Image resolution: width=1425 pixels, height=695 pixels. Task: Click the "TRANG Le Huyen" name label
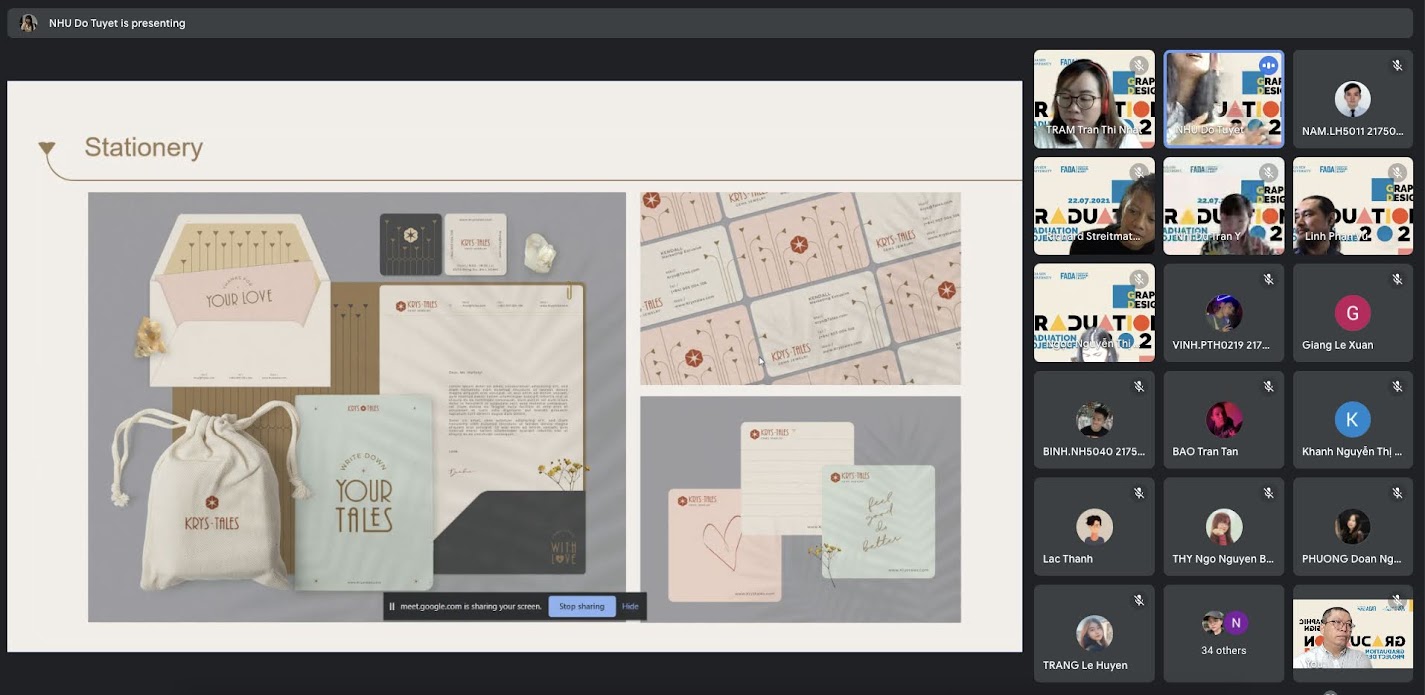pos(1085,665)
